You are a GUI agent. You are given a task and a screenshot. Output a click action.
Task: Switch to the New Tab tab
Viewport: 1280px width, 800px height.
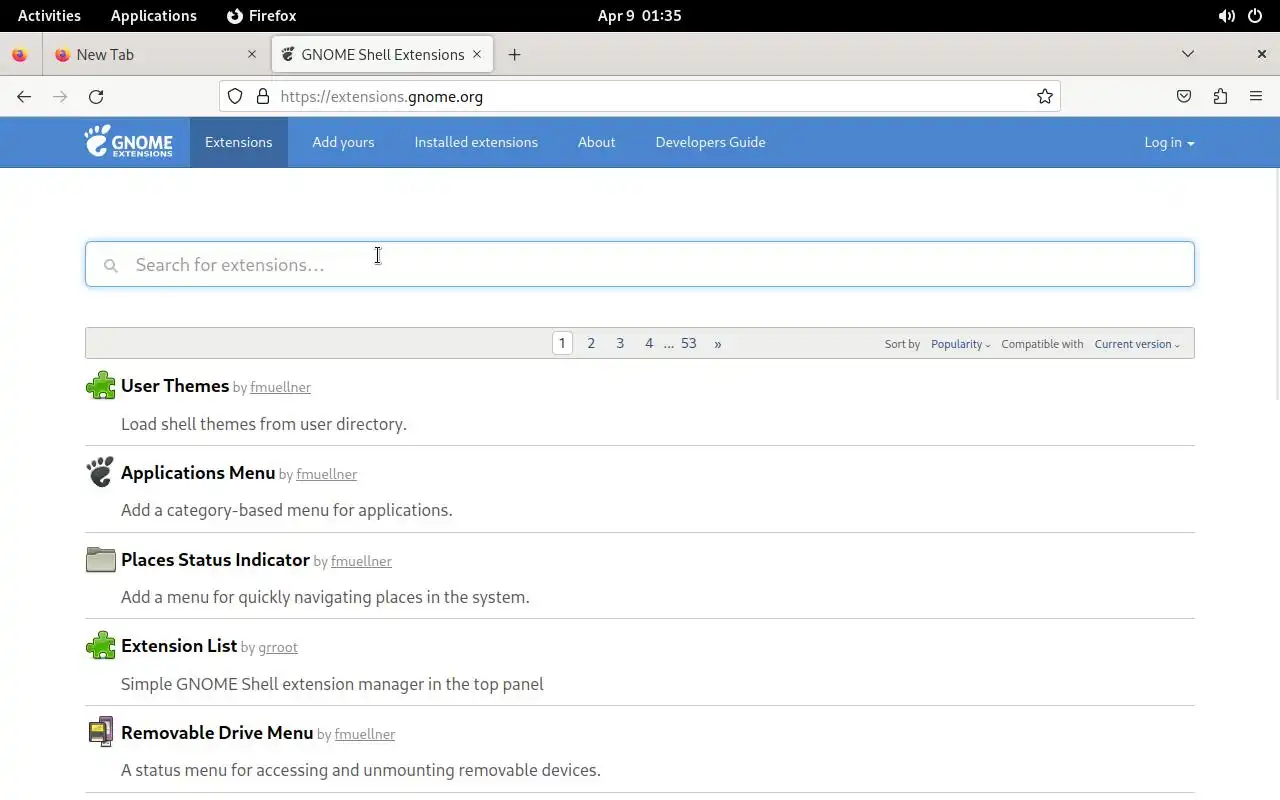click(x=156, y=54)
